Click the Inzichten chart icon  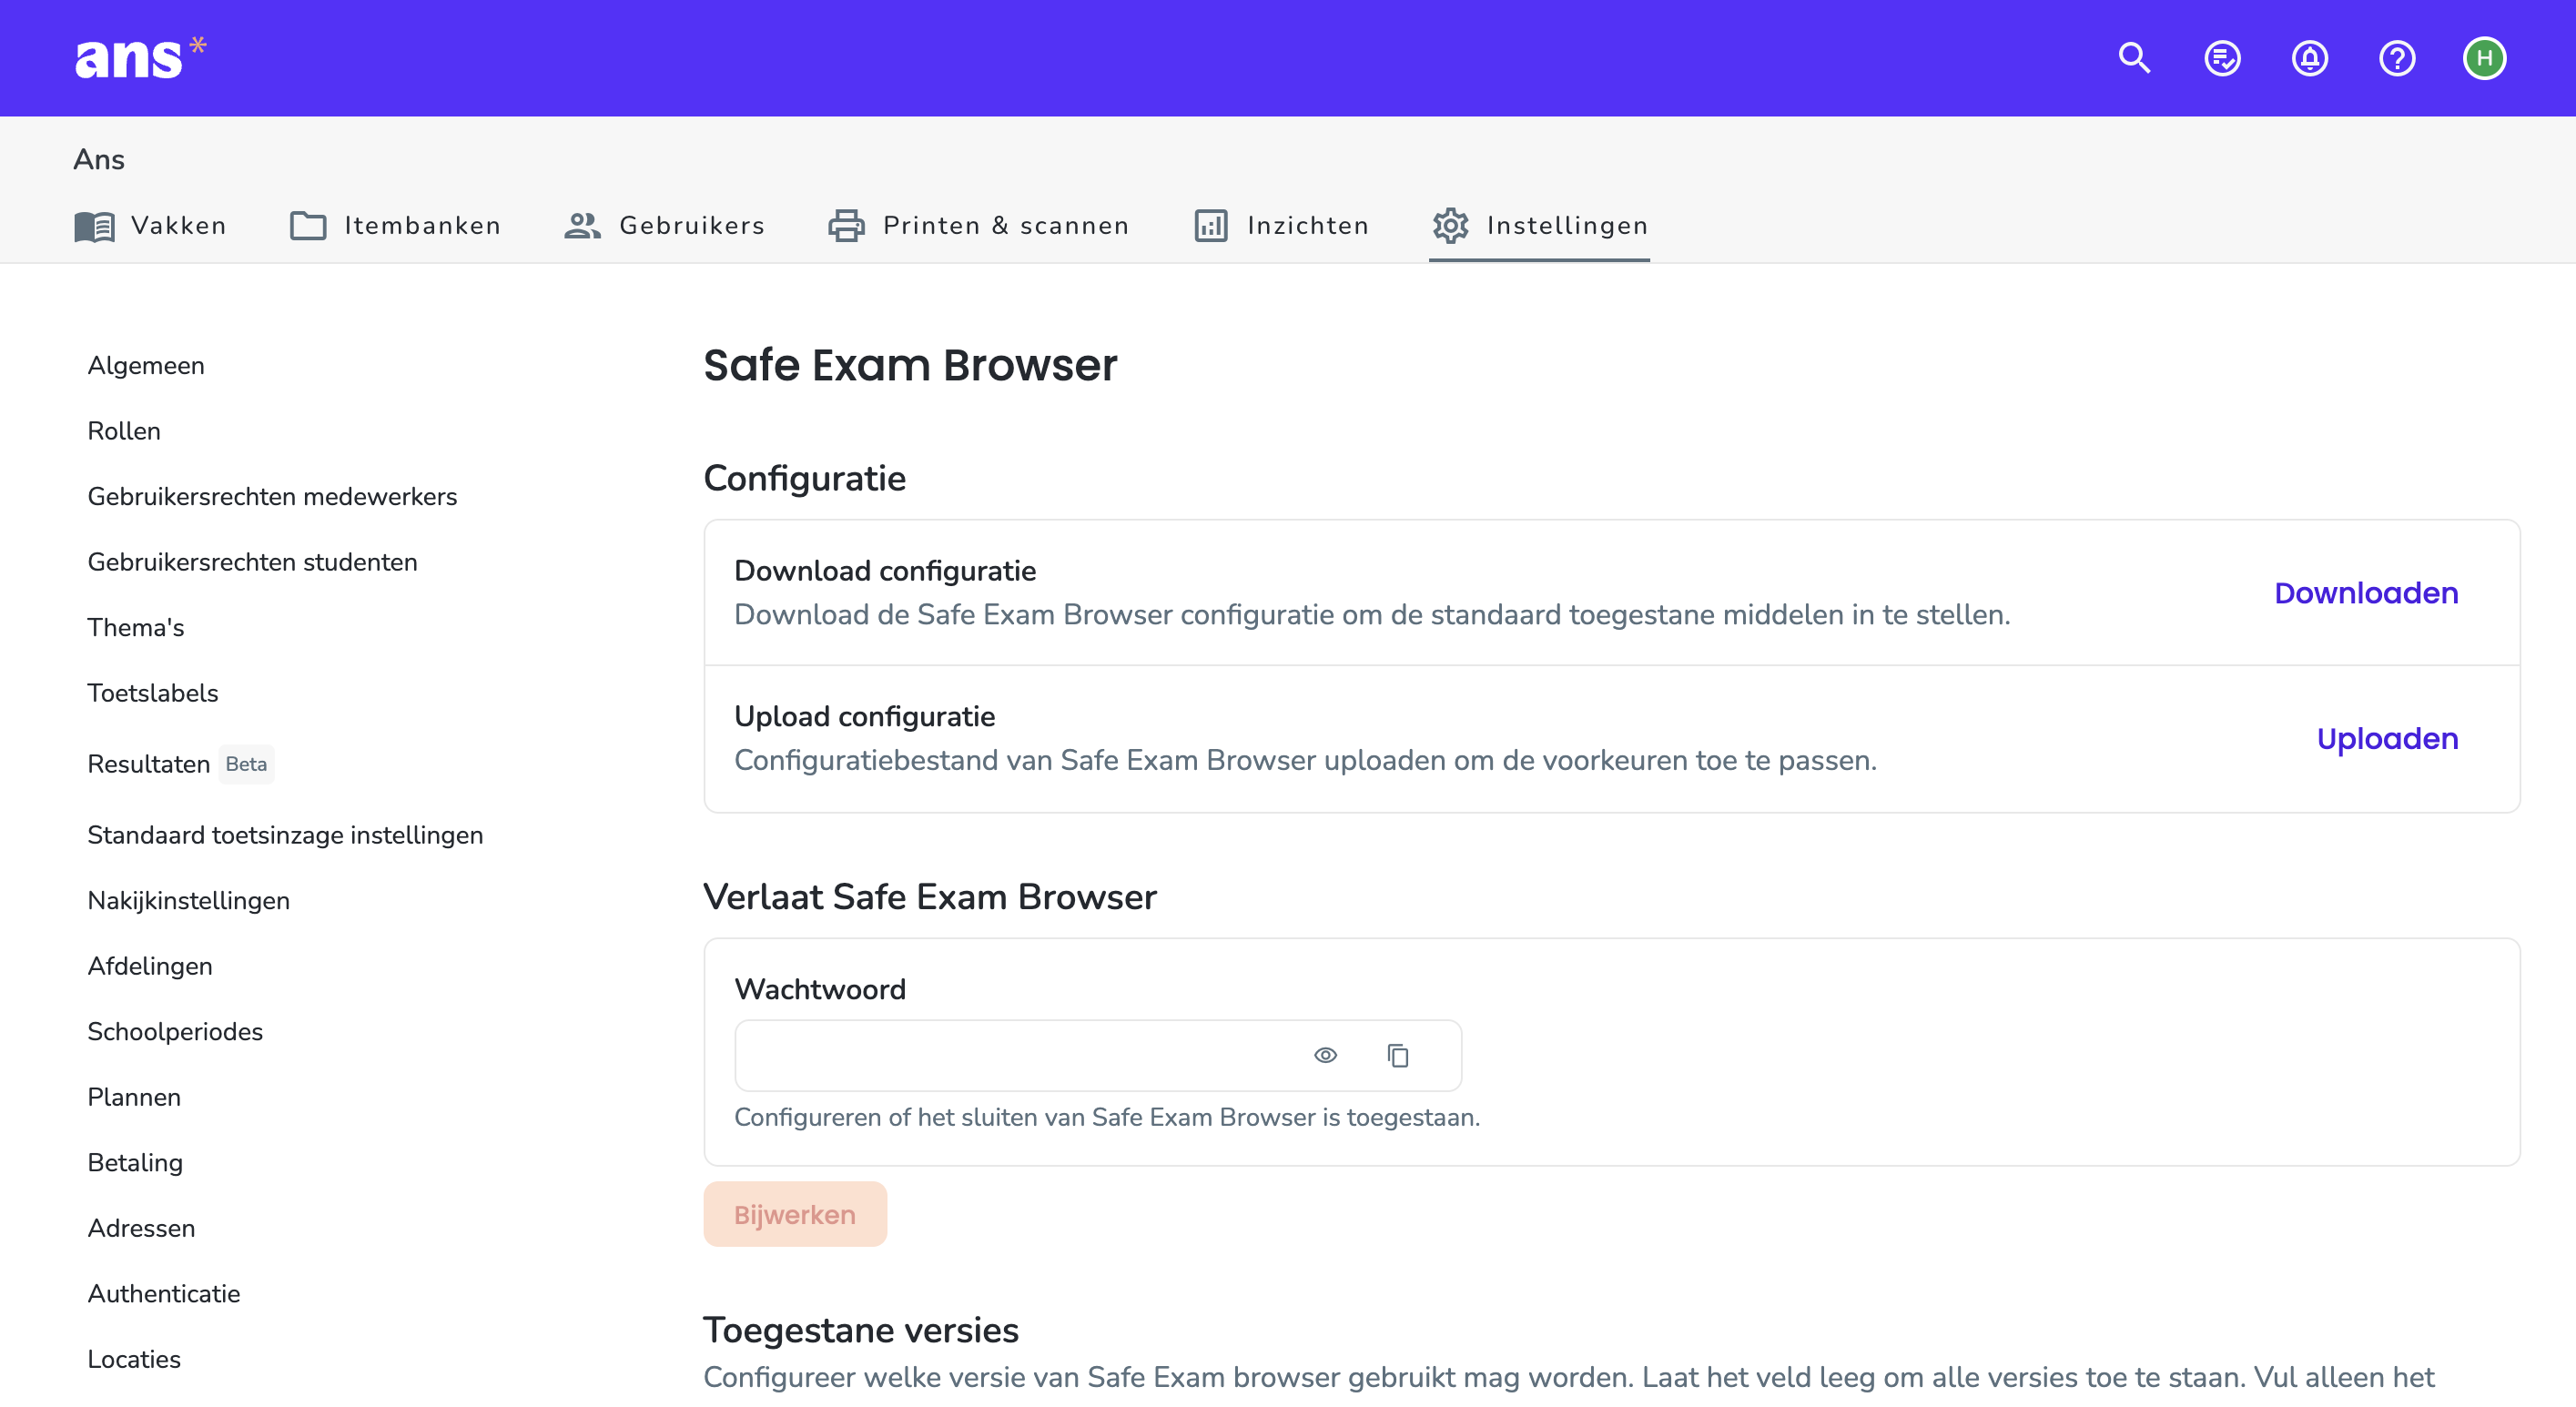(x=1210, y=226)
